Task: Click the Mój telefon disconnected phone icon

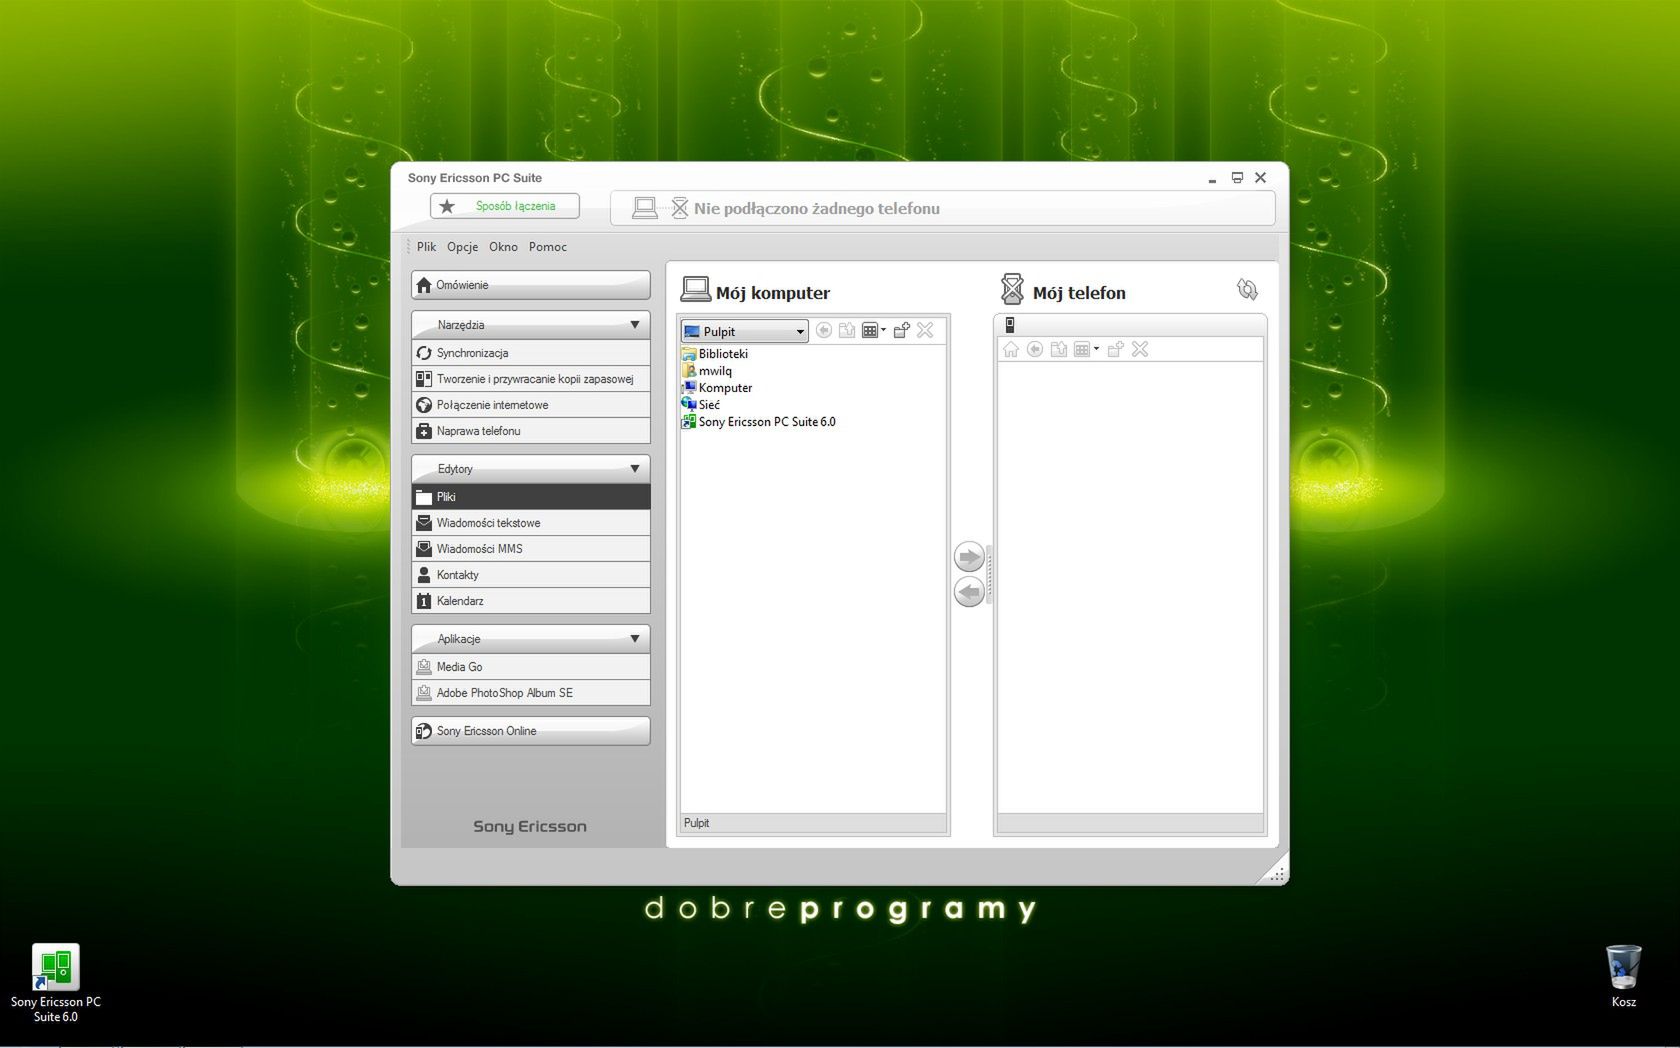Action: tap(1012, 289)
